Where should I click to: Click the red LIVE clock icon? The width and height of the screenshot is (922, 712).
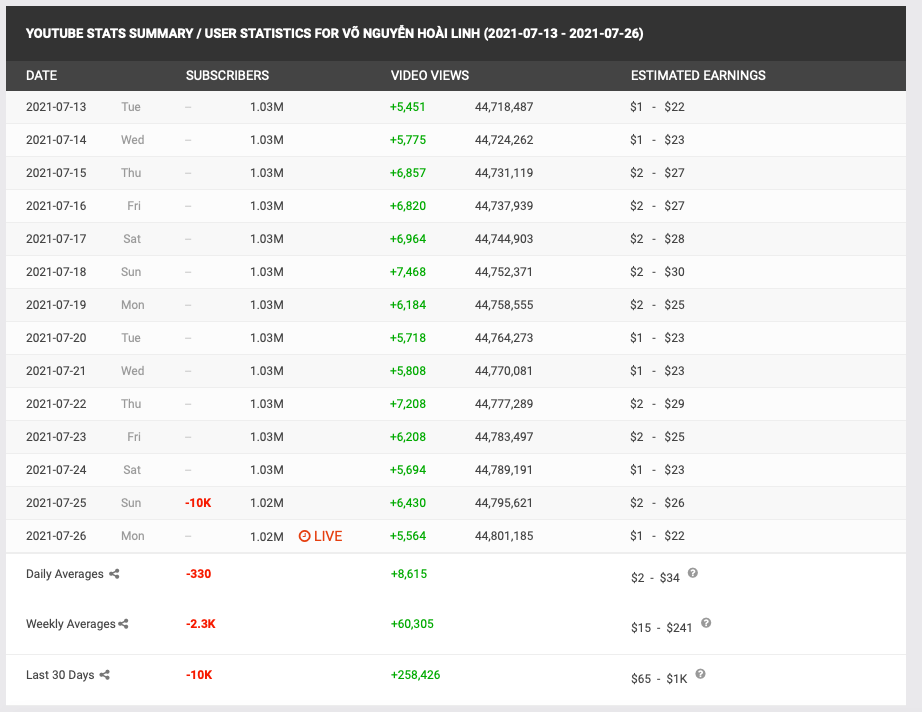305,536
